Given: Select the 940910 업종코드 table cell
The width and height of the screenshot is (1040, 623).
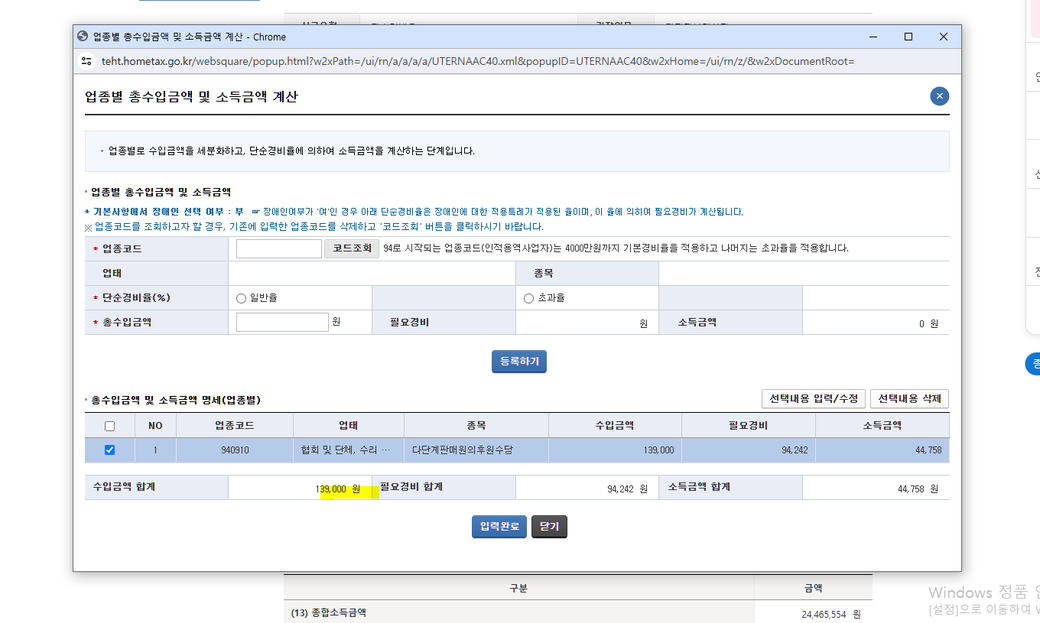Looking at the screenshot, I should coord(236,450).
